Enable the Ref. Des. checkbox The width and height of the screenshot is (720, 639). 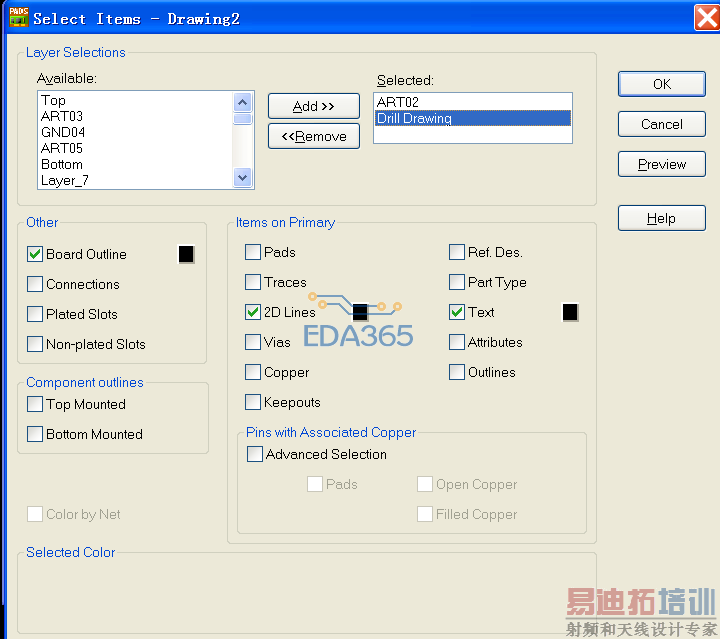[x=457, y=252]
